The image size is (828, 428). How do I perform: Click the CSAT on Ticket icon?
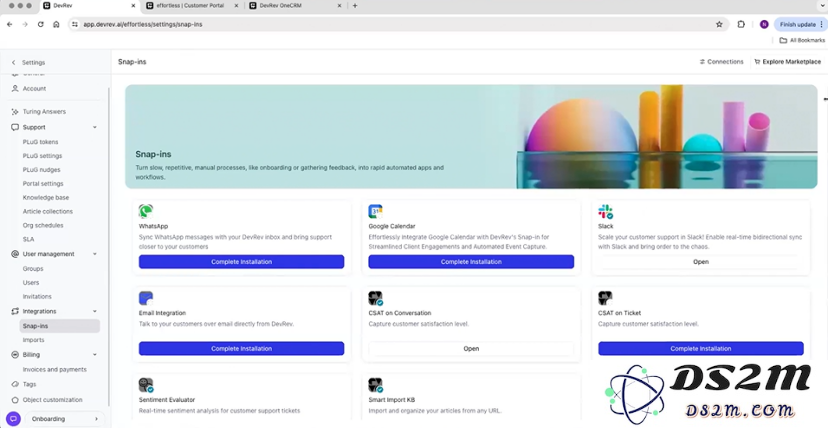click(605, 298)
